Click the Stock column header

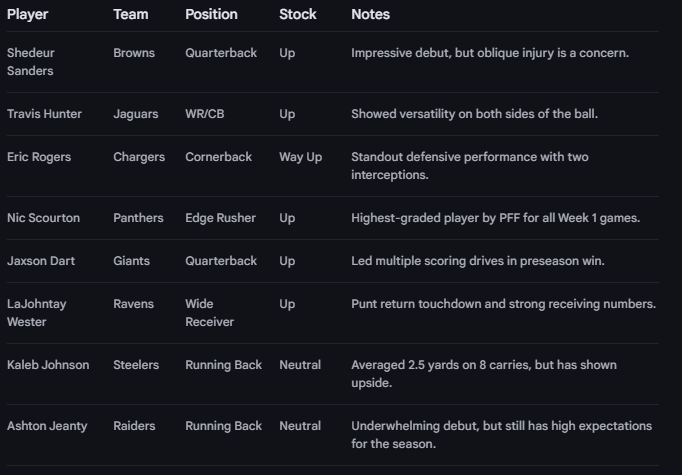(298, 15)
